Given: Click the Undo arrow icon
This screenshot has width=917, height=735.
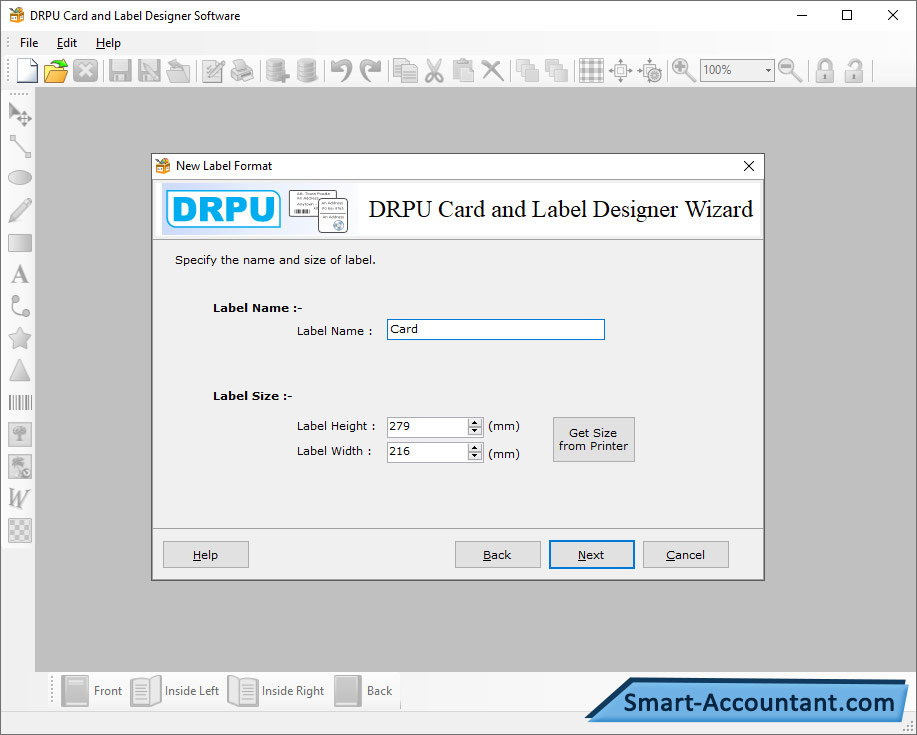Looking at the screenshot, I should click(341, 71).
